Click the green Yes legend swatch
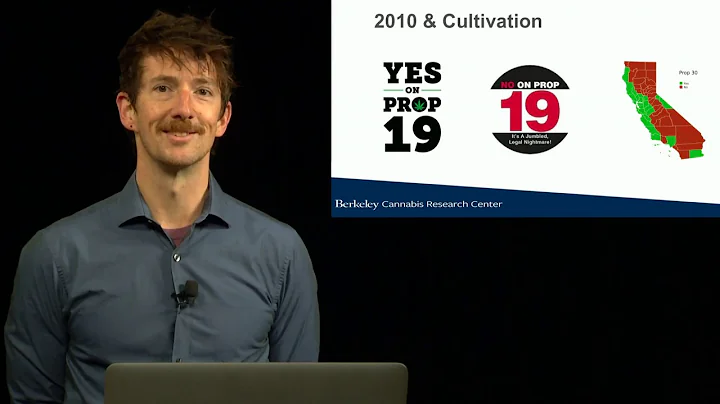Image resolution: width=720 pixels, height=404 pixels. [681, 83]
